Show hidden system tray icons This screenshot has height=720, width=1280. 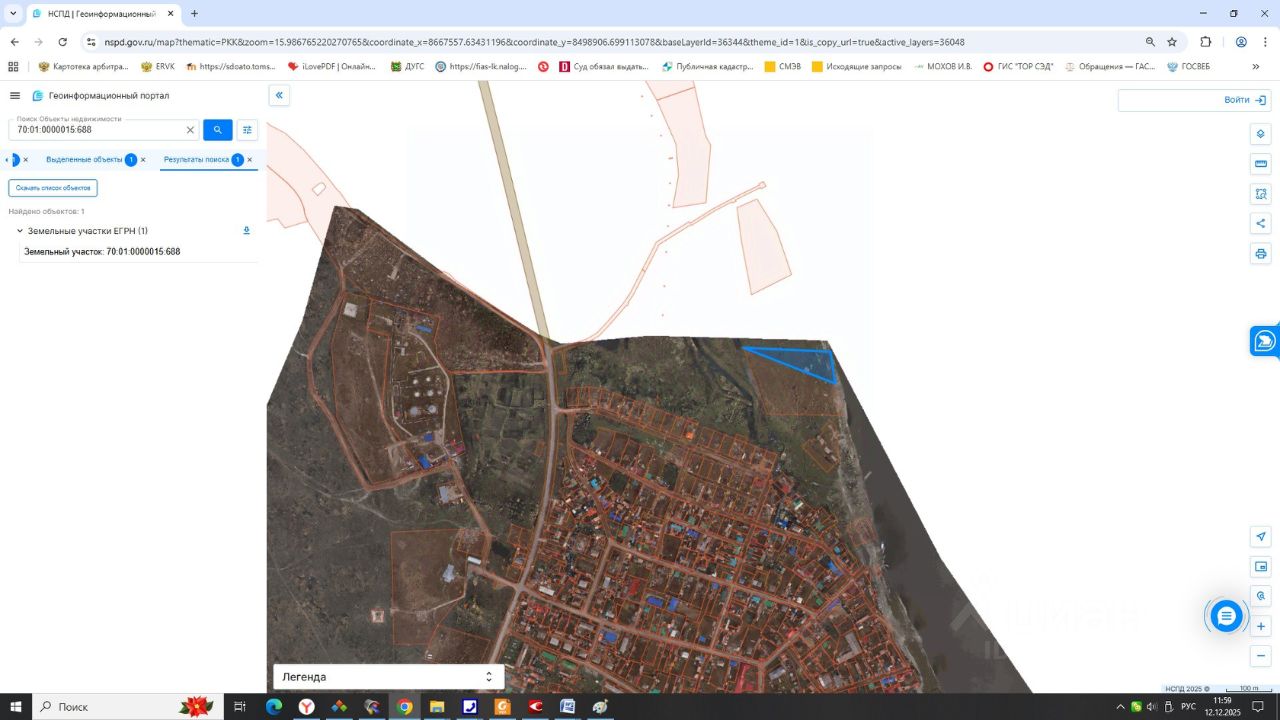coord(1120,707)
